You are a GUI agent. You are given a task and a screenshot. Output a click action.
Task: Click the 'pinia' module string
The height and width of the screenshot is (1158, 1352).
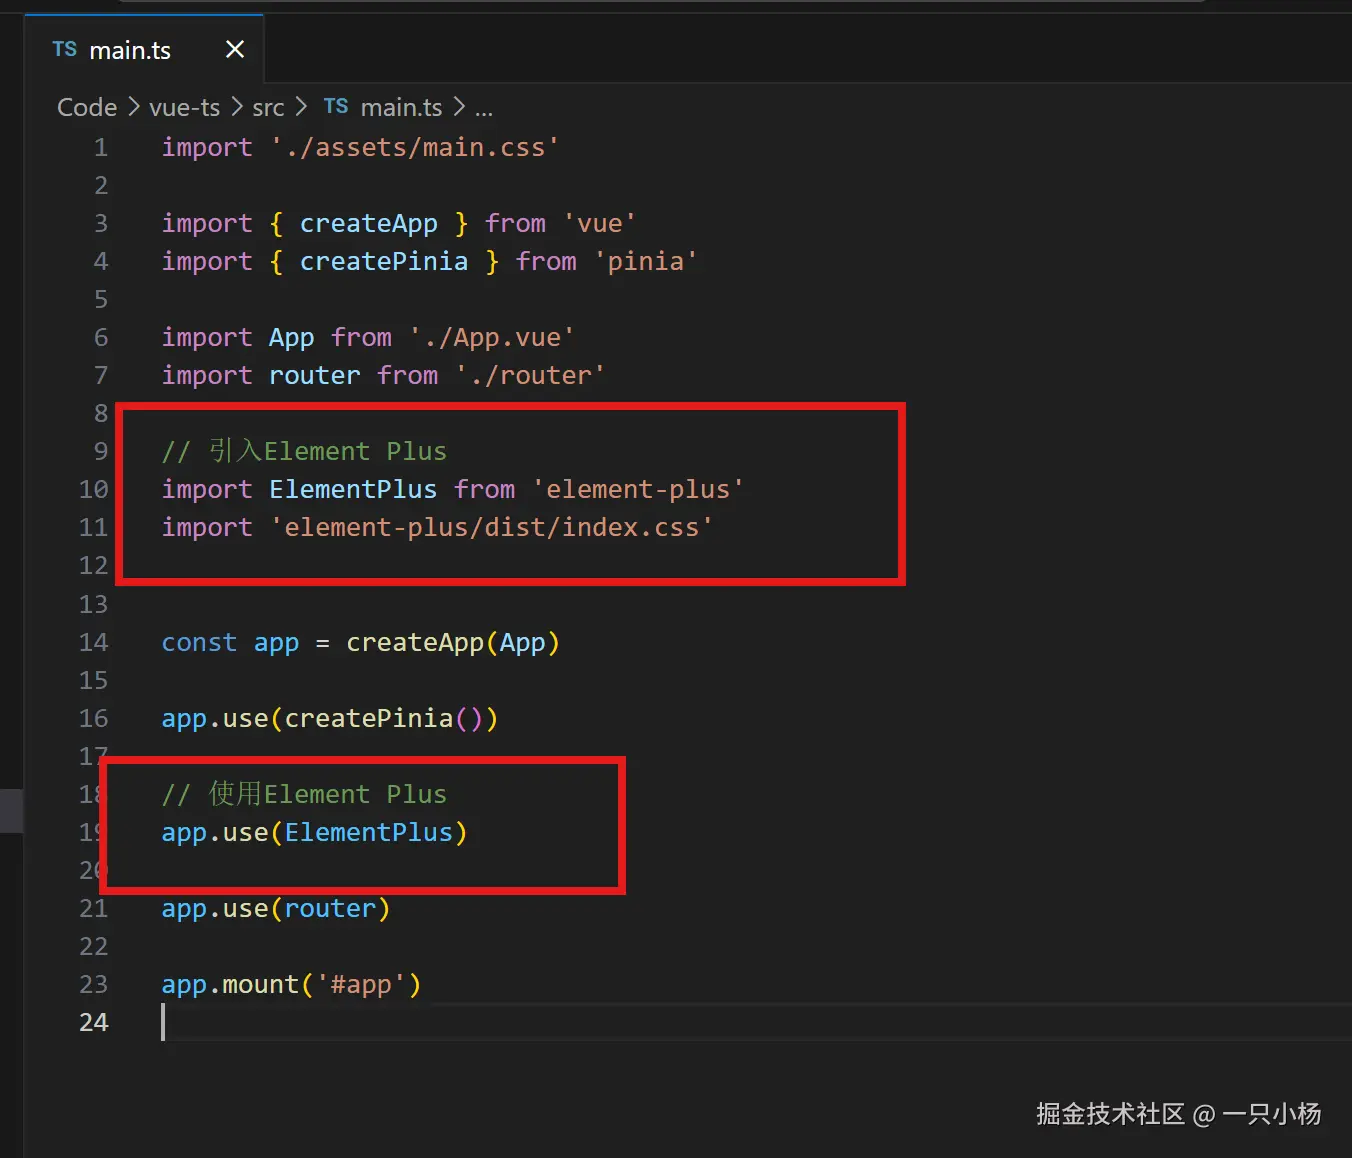pyautogui.click(x=646, y=262)
